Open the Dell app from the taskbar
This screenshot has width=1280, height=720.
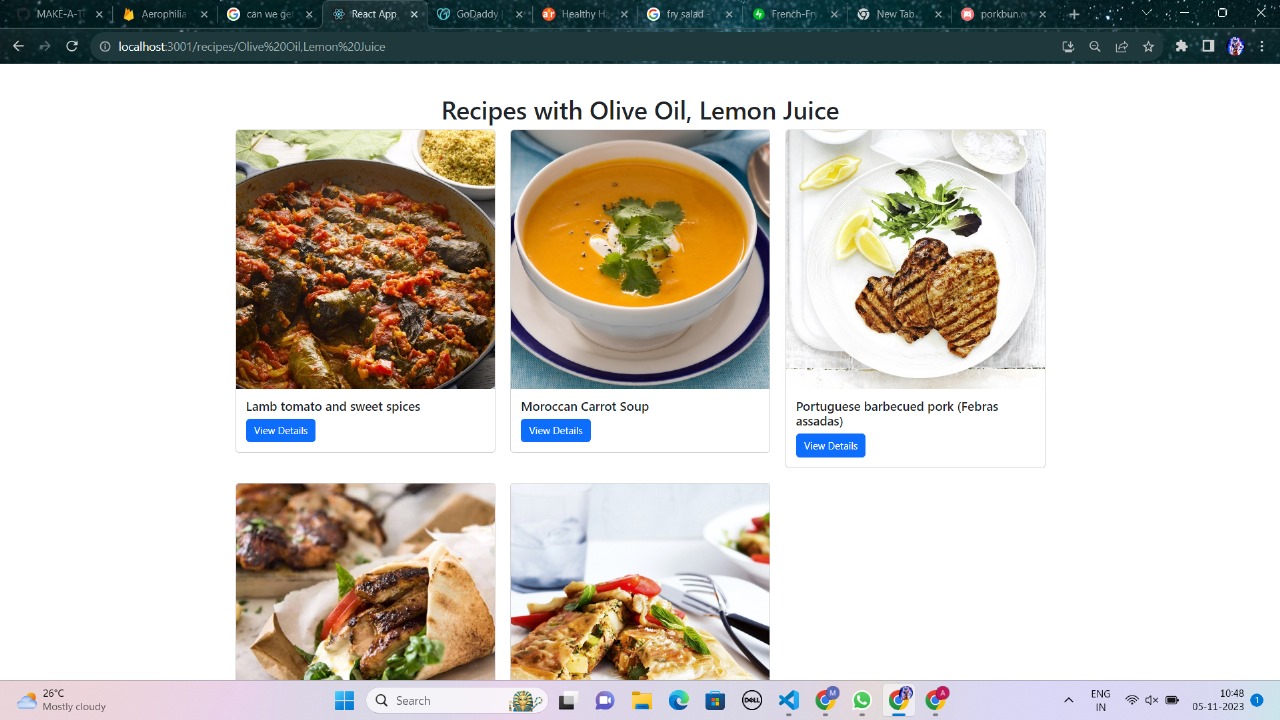click(x=751, y=700)
